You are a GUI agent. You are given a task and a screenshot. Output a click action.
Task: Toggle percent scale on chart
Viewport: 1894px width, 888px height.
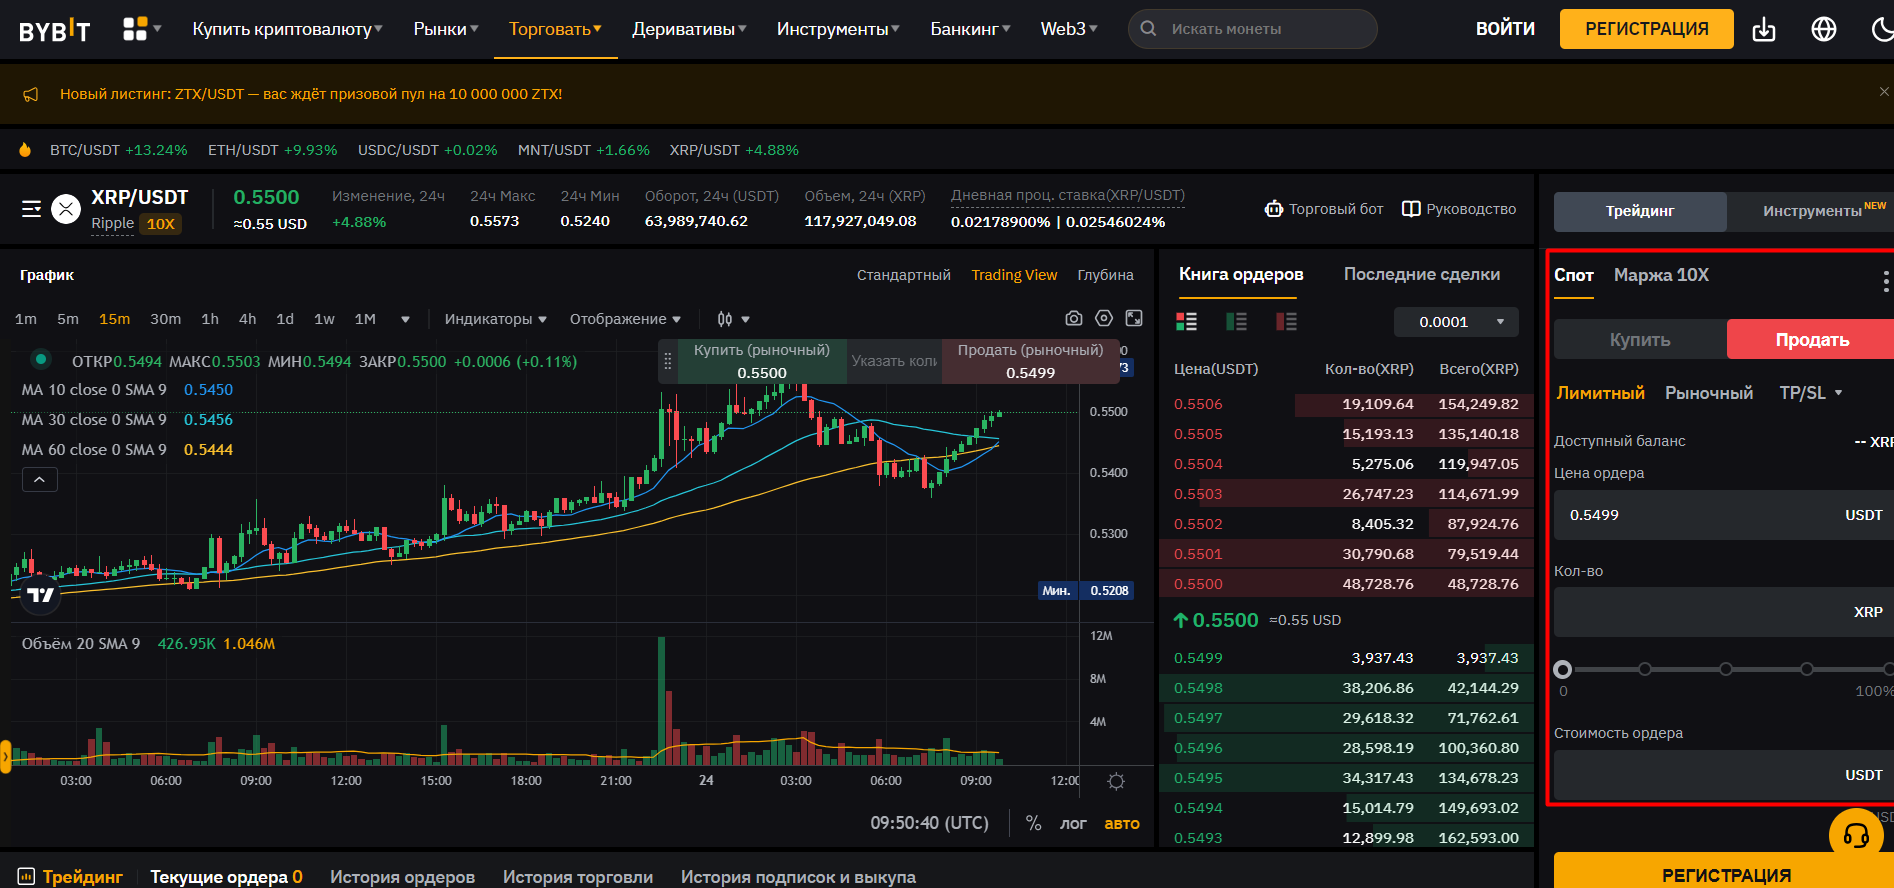pyautogui.click(x=1033, y=823)
